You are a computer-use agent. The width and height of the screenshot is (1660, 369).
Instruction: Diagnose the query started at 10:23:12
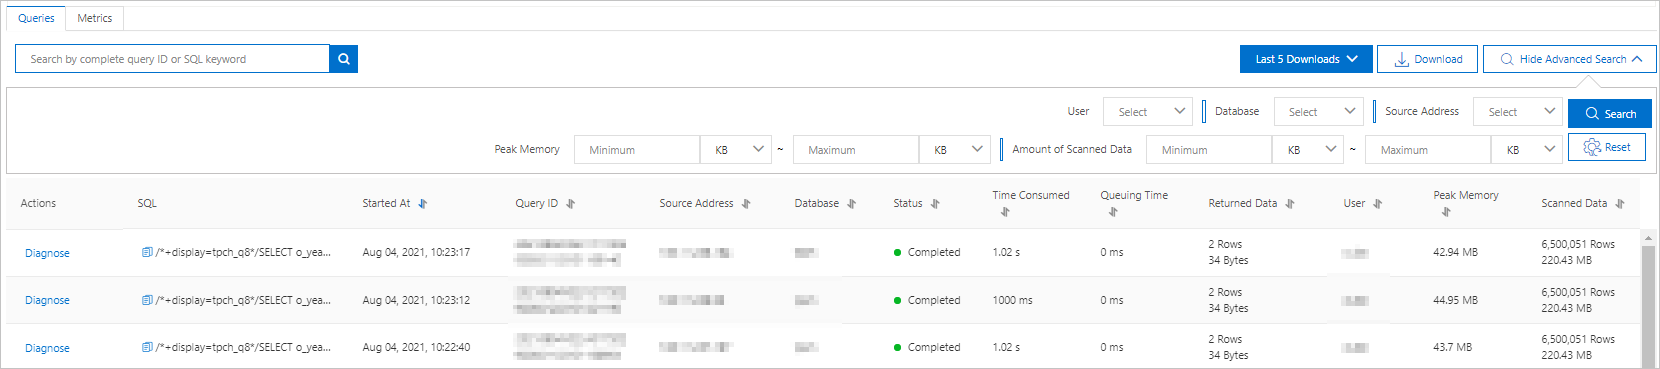click(47, 300)
